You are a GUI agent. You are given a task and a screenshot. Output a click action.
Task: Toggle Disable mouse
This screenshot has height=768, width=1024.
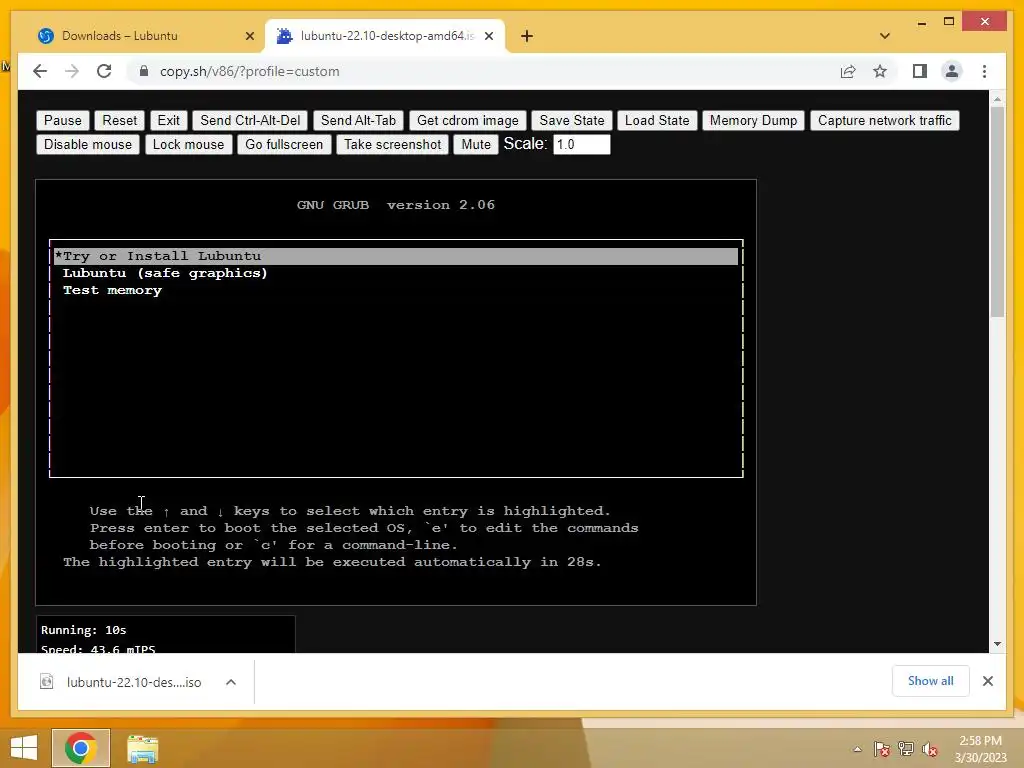(88, 144)
